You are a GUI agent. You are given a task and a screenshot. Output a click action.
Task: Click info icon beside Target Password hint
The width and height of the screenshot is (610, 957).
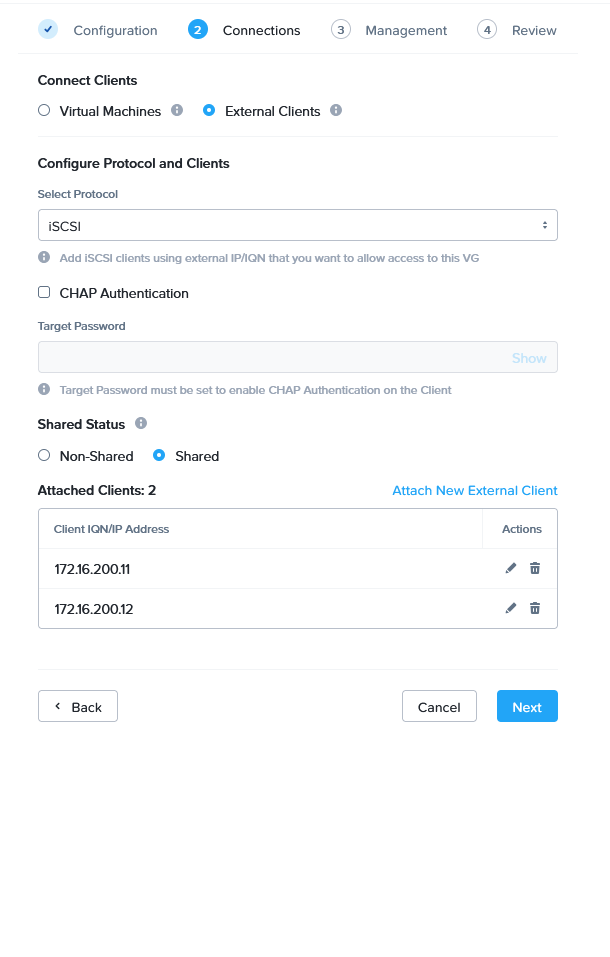pyautogui.click(x=44, y=389)
